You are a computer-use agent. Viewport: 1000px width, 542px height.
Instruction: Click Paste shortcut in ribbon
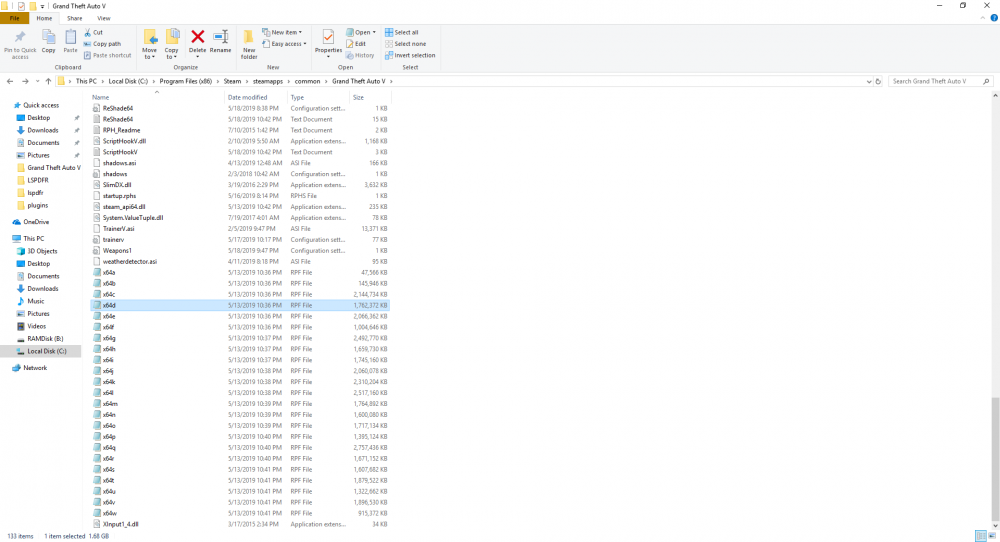107,55
